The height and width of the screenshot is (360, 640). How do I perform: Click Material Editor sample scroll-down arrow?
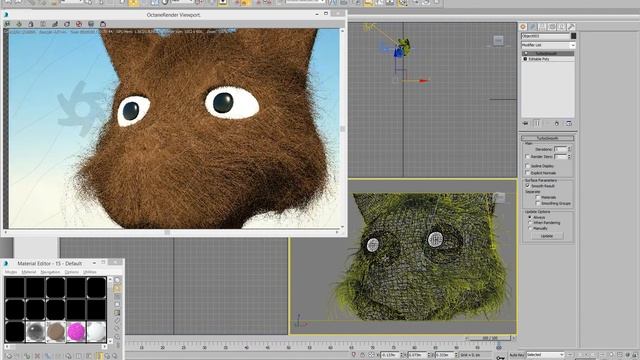[x=110, y=340]
